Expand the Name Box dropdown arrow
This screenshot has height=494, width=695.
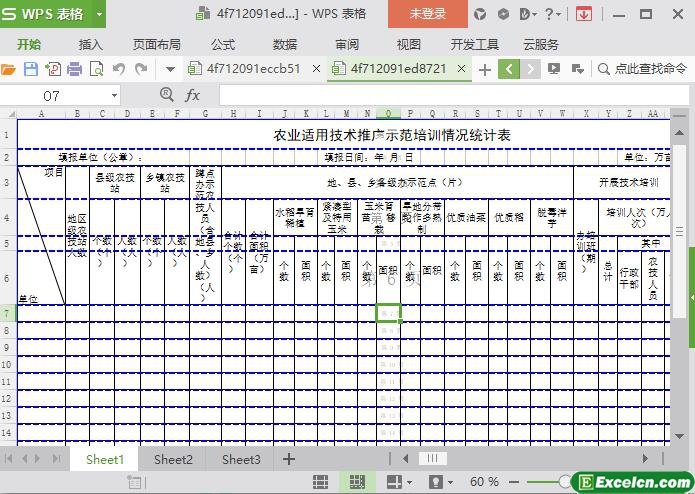(x=115, y=95)
